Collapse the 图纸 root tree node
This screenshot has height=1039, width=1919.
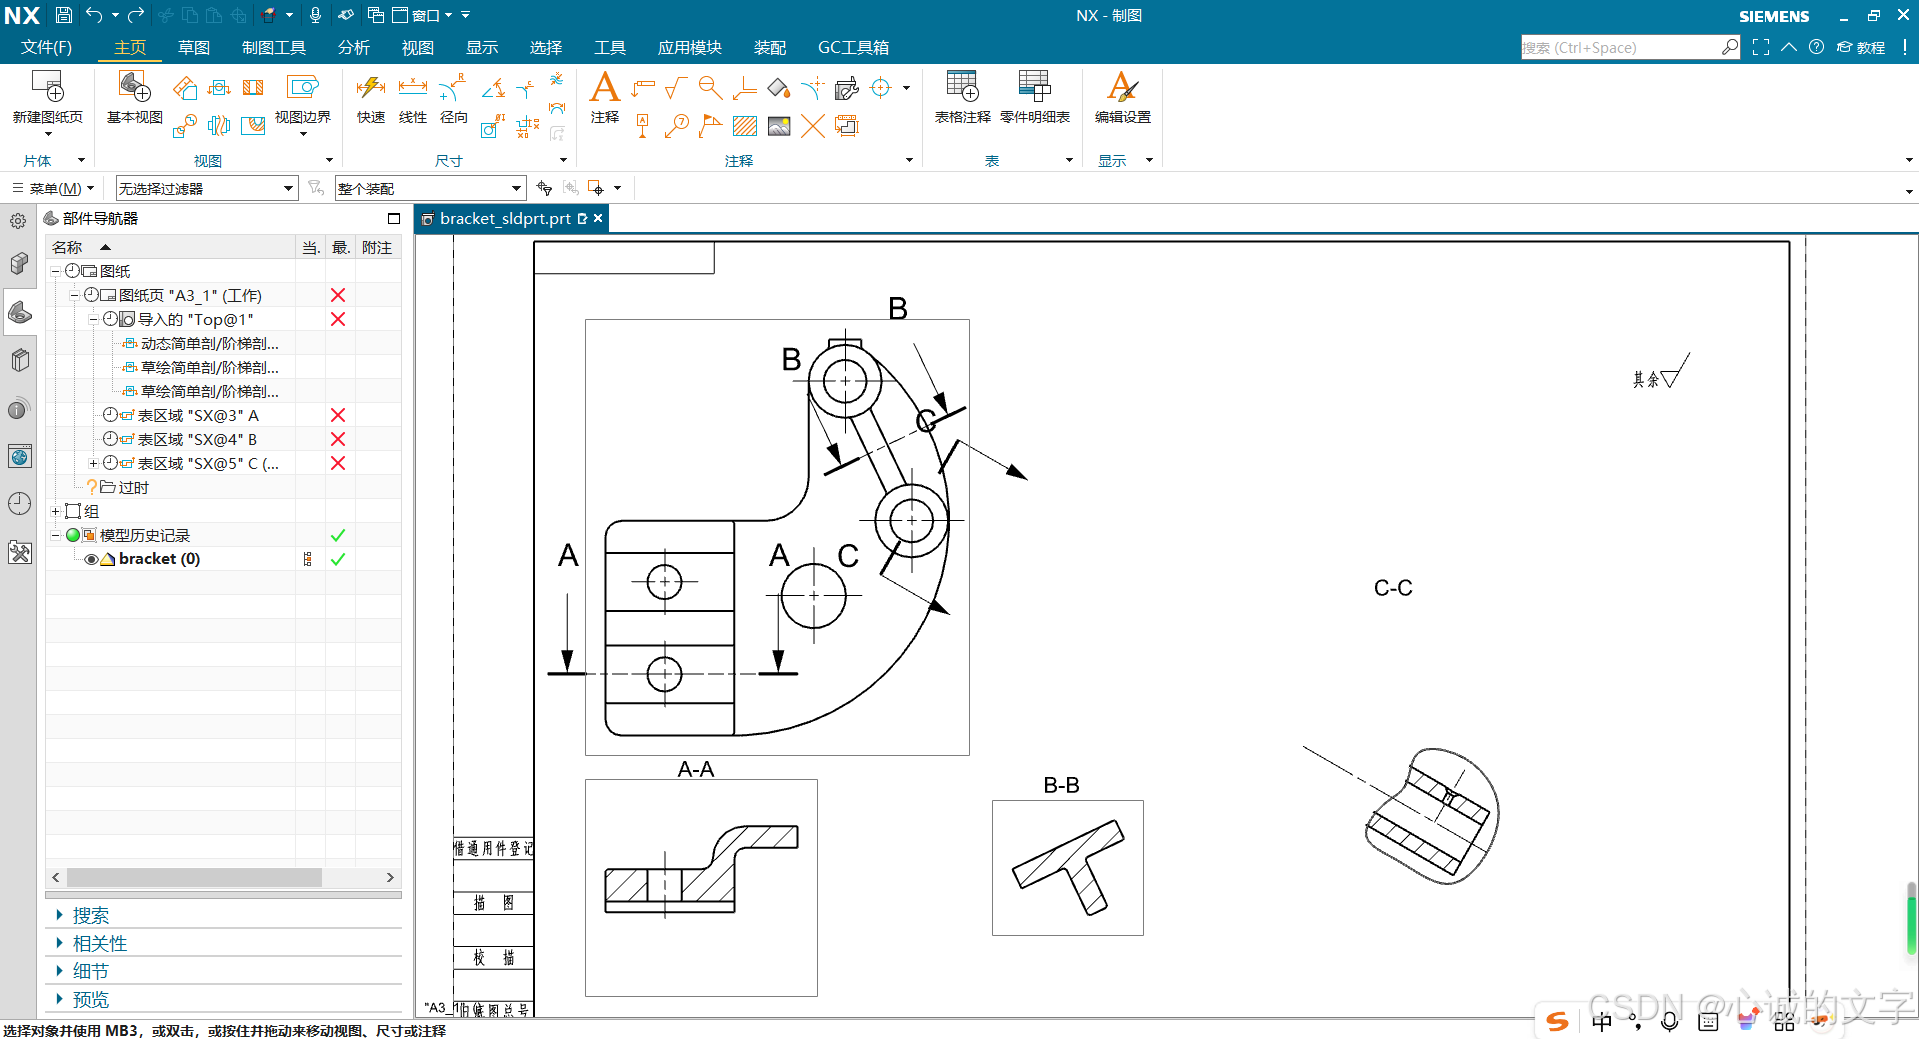(56, 271)
